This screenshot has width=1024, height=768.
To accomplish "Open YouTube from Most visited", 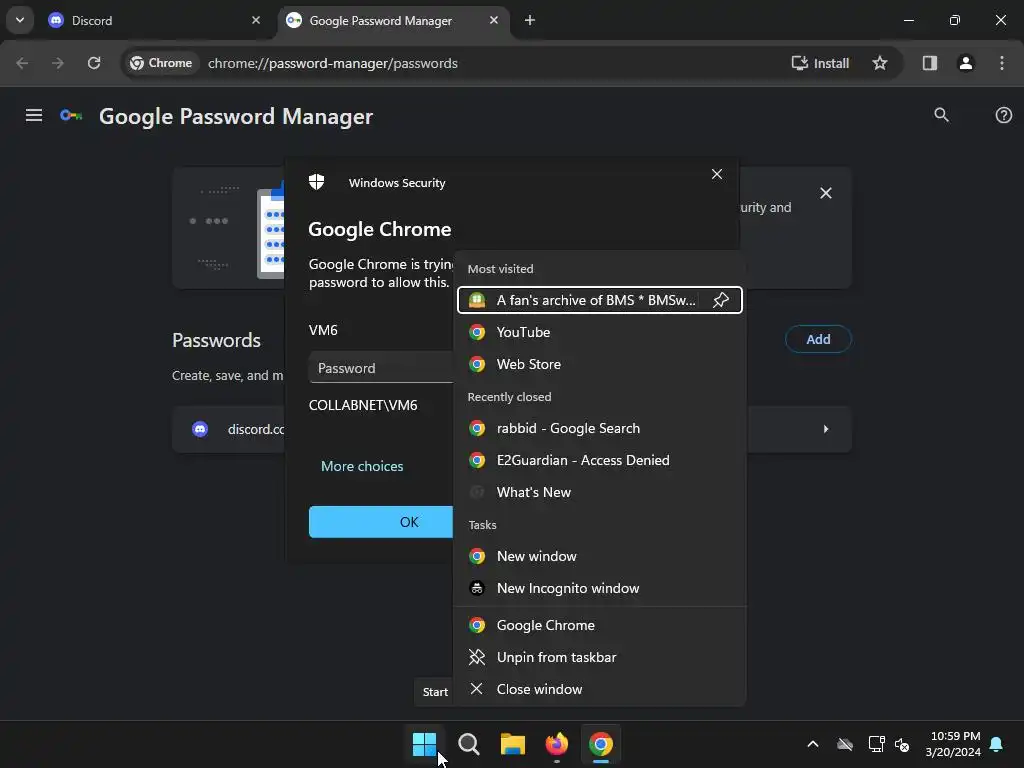I will [600, 332].
